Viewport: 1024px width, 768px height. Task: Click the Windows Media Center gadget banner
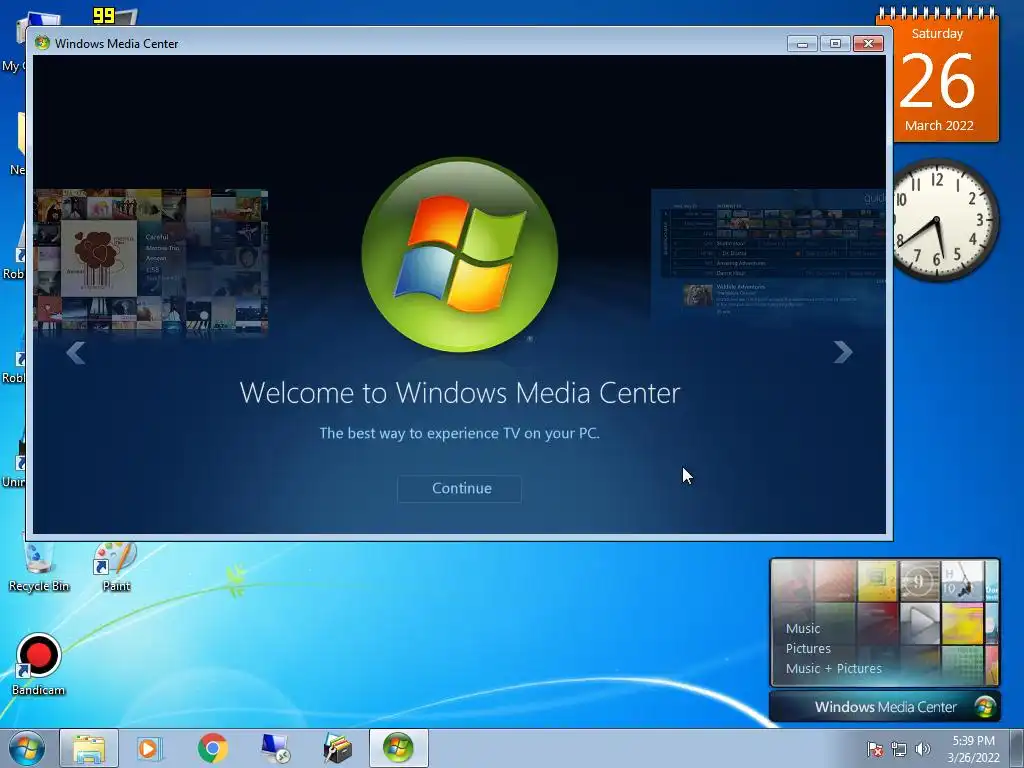tap(885, 707)
